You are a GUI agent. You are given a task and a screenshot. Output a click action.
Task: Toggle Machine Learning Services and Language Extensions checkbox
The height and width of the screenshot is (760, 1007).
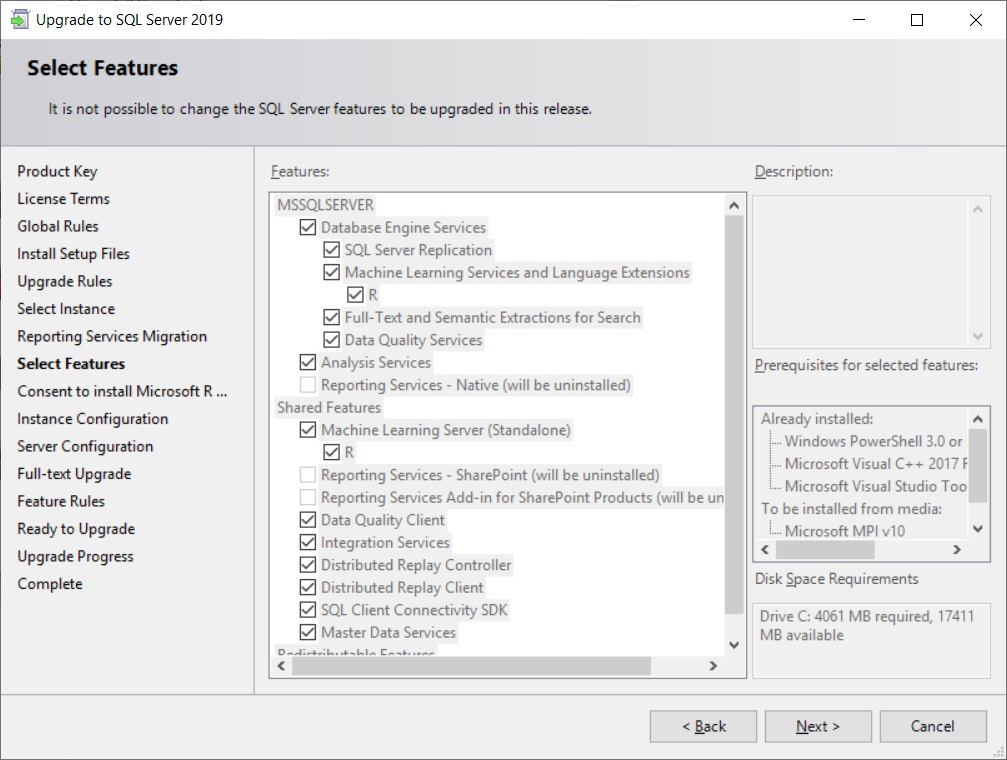click(331, 272)
